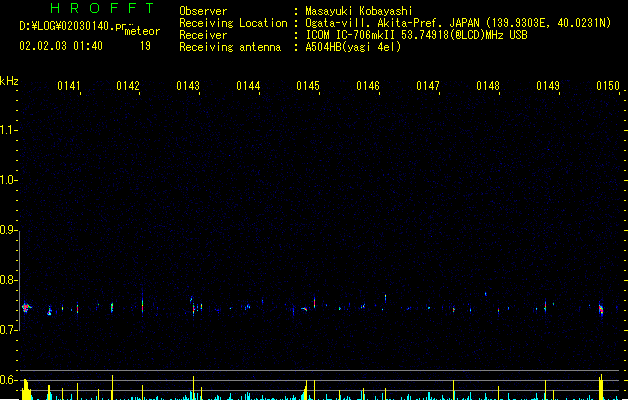The image size is (629, 400).
Task: Click the yellow intensity bar near 0150
Action: pyautogui.click(x=601, y=387)
